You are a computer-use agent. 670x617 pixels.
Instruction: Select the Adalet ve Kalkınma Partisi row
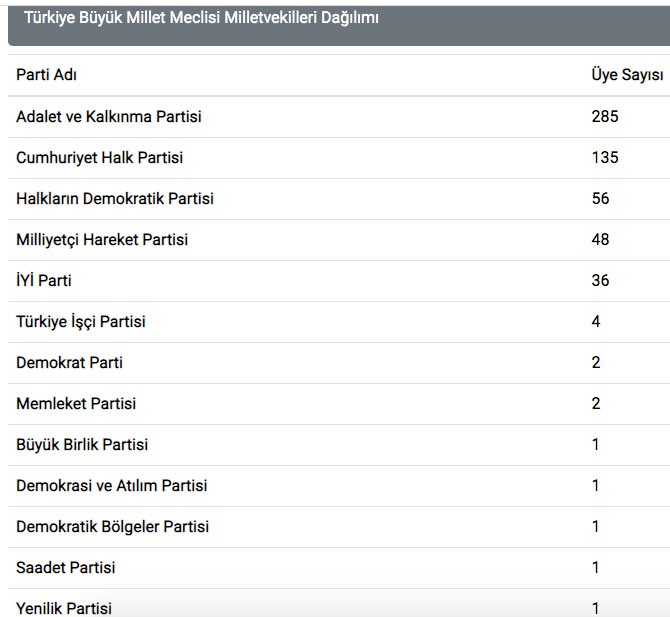click(x=109, y=117)
